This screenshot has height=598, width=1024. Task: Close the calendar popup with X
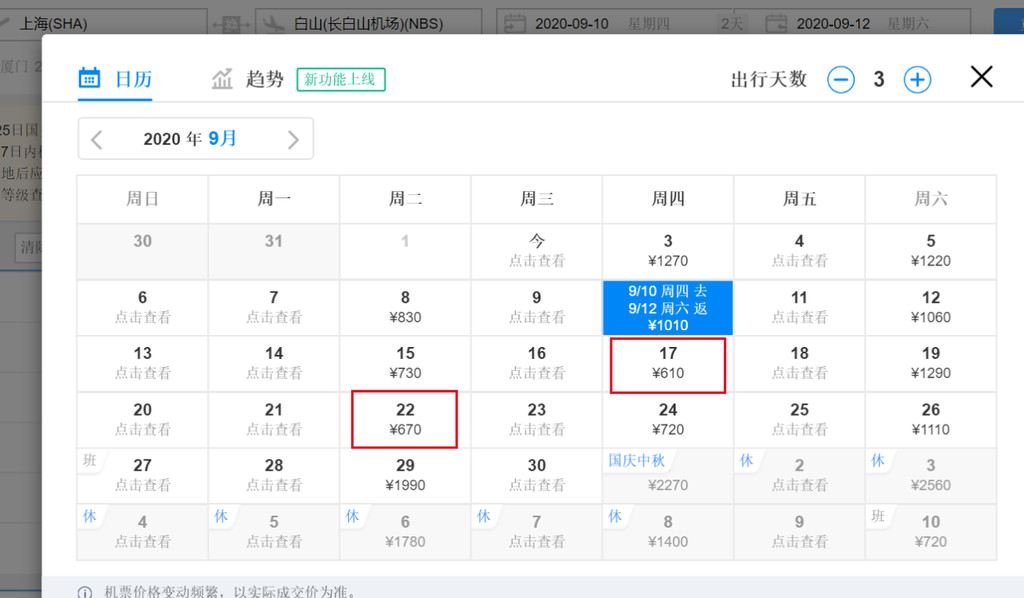tap(981, 77)
